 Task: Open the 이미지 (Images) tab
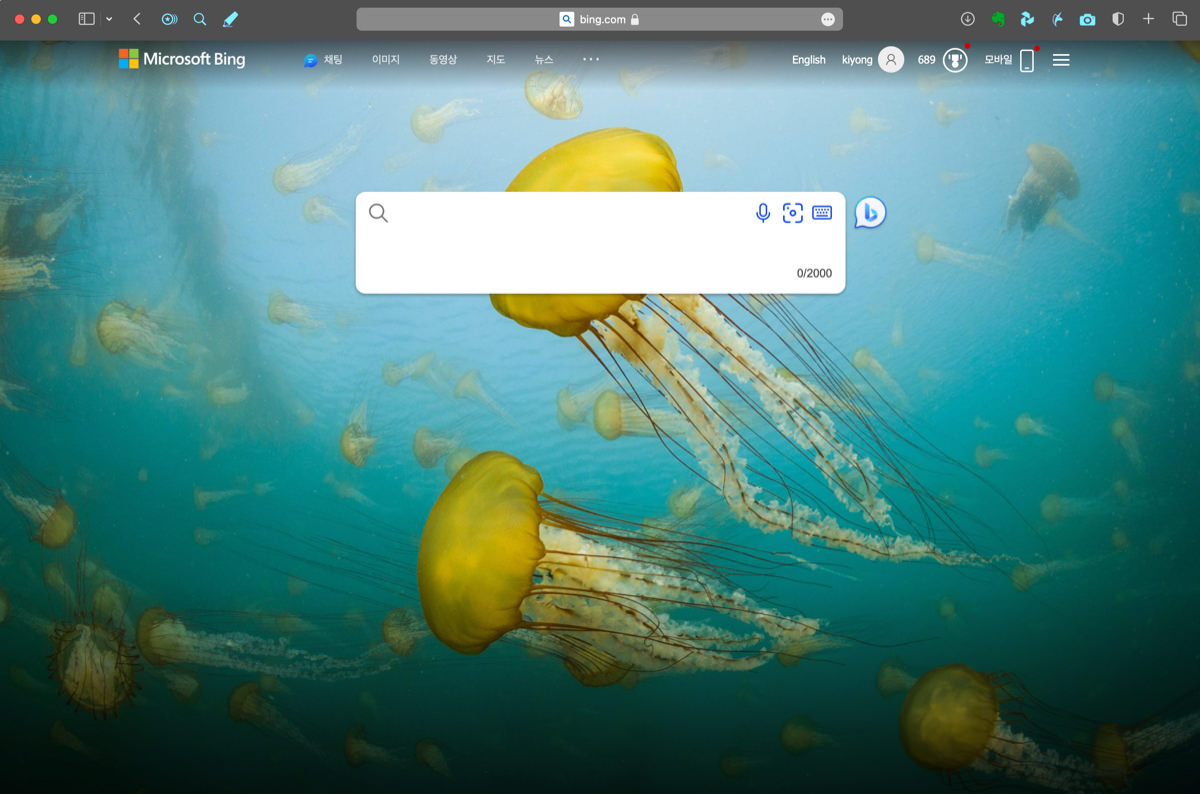[x=385, y=60]
